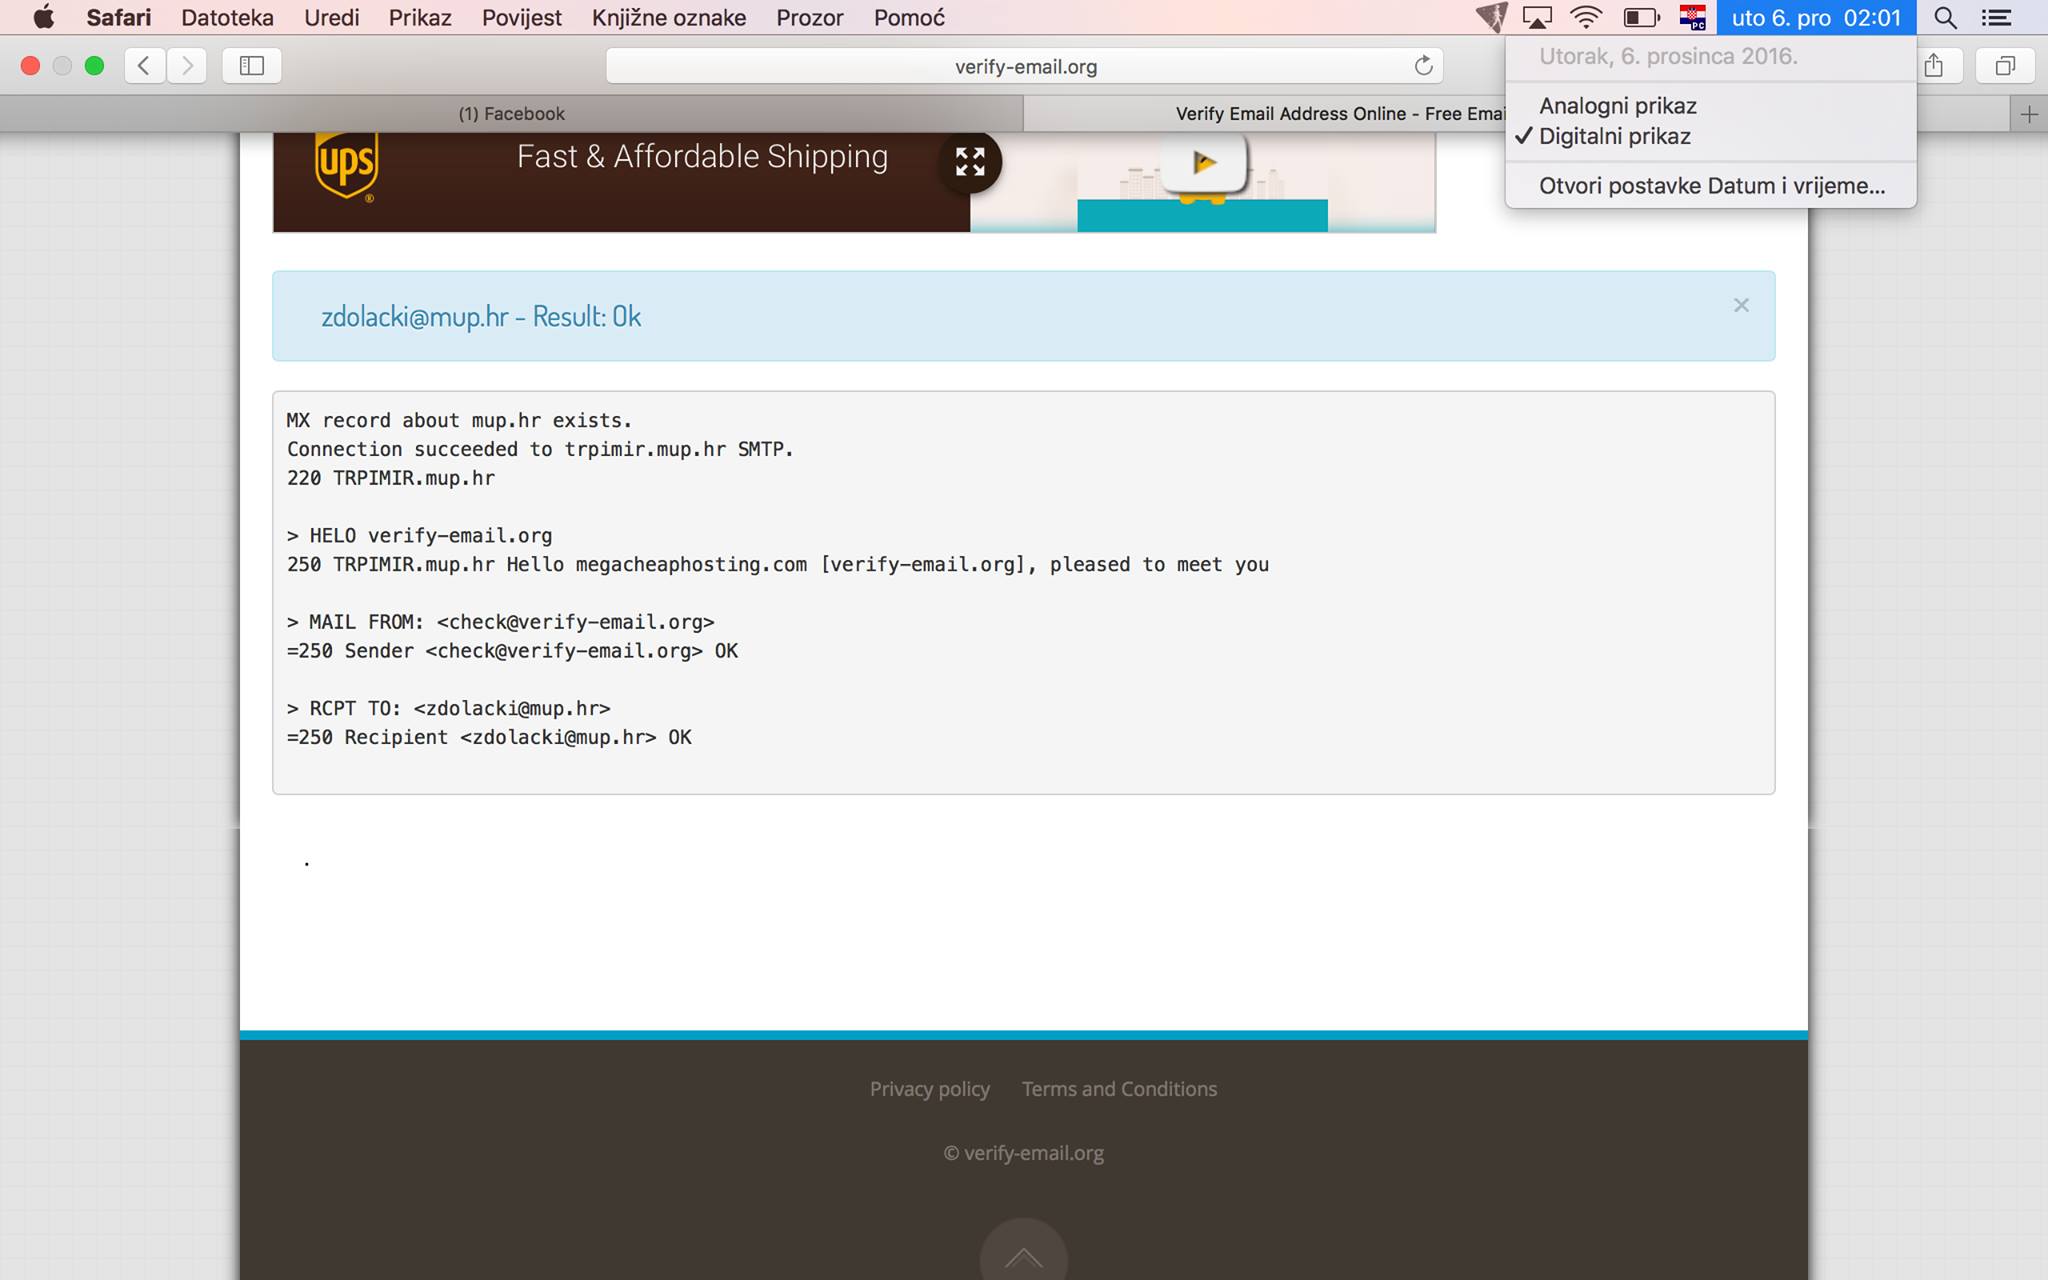2048x1280 pixels.
Task: Reload page with refresh icon
Action: pyautogui.click(x=1423, y=66)
